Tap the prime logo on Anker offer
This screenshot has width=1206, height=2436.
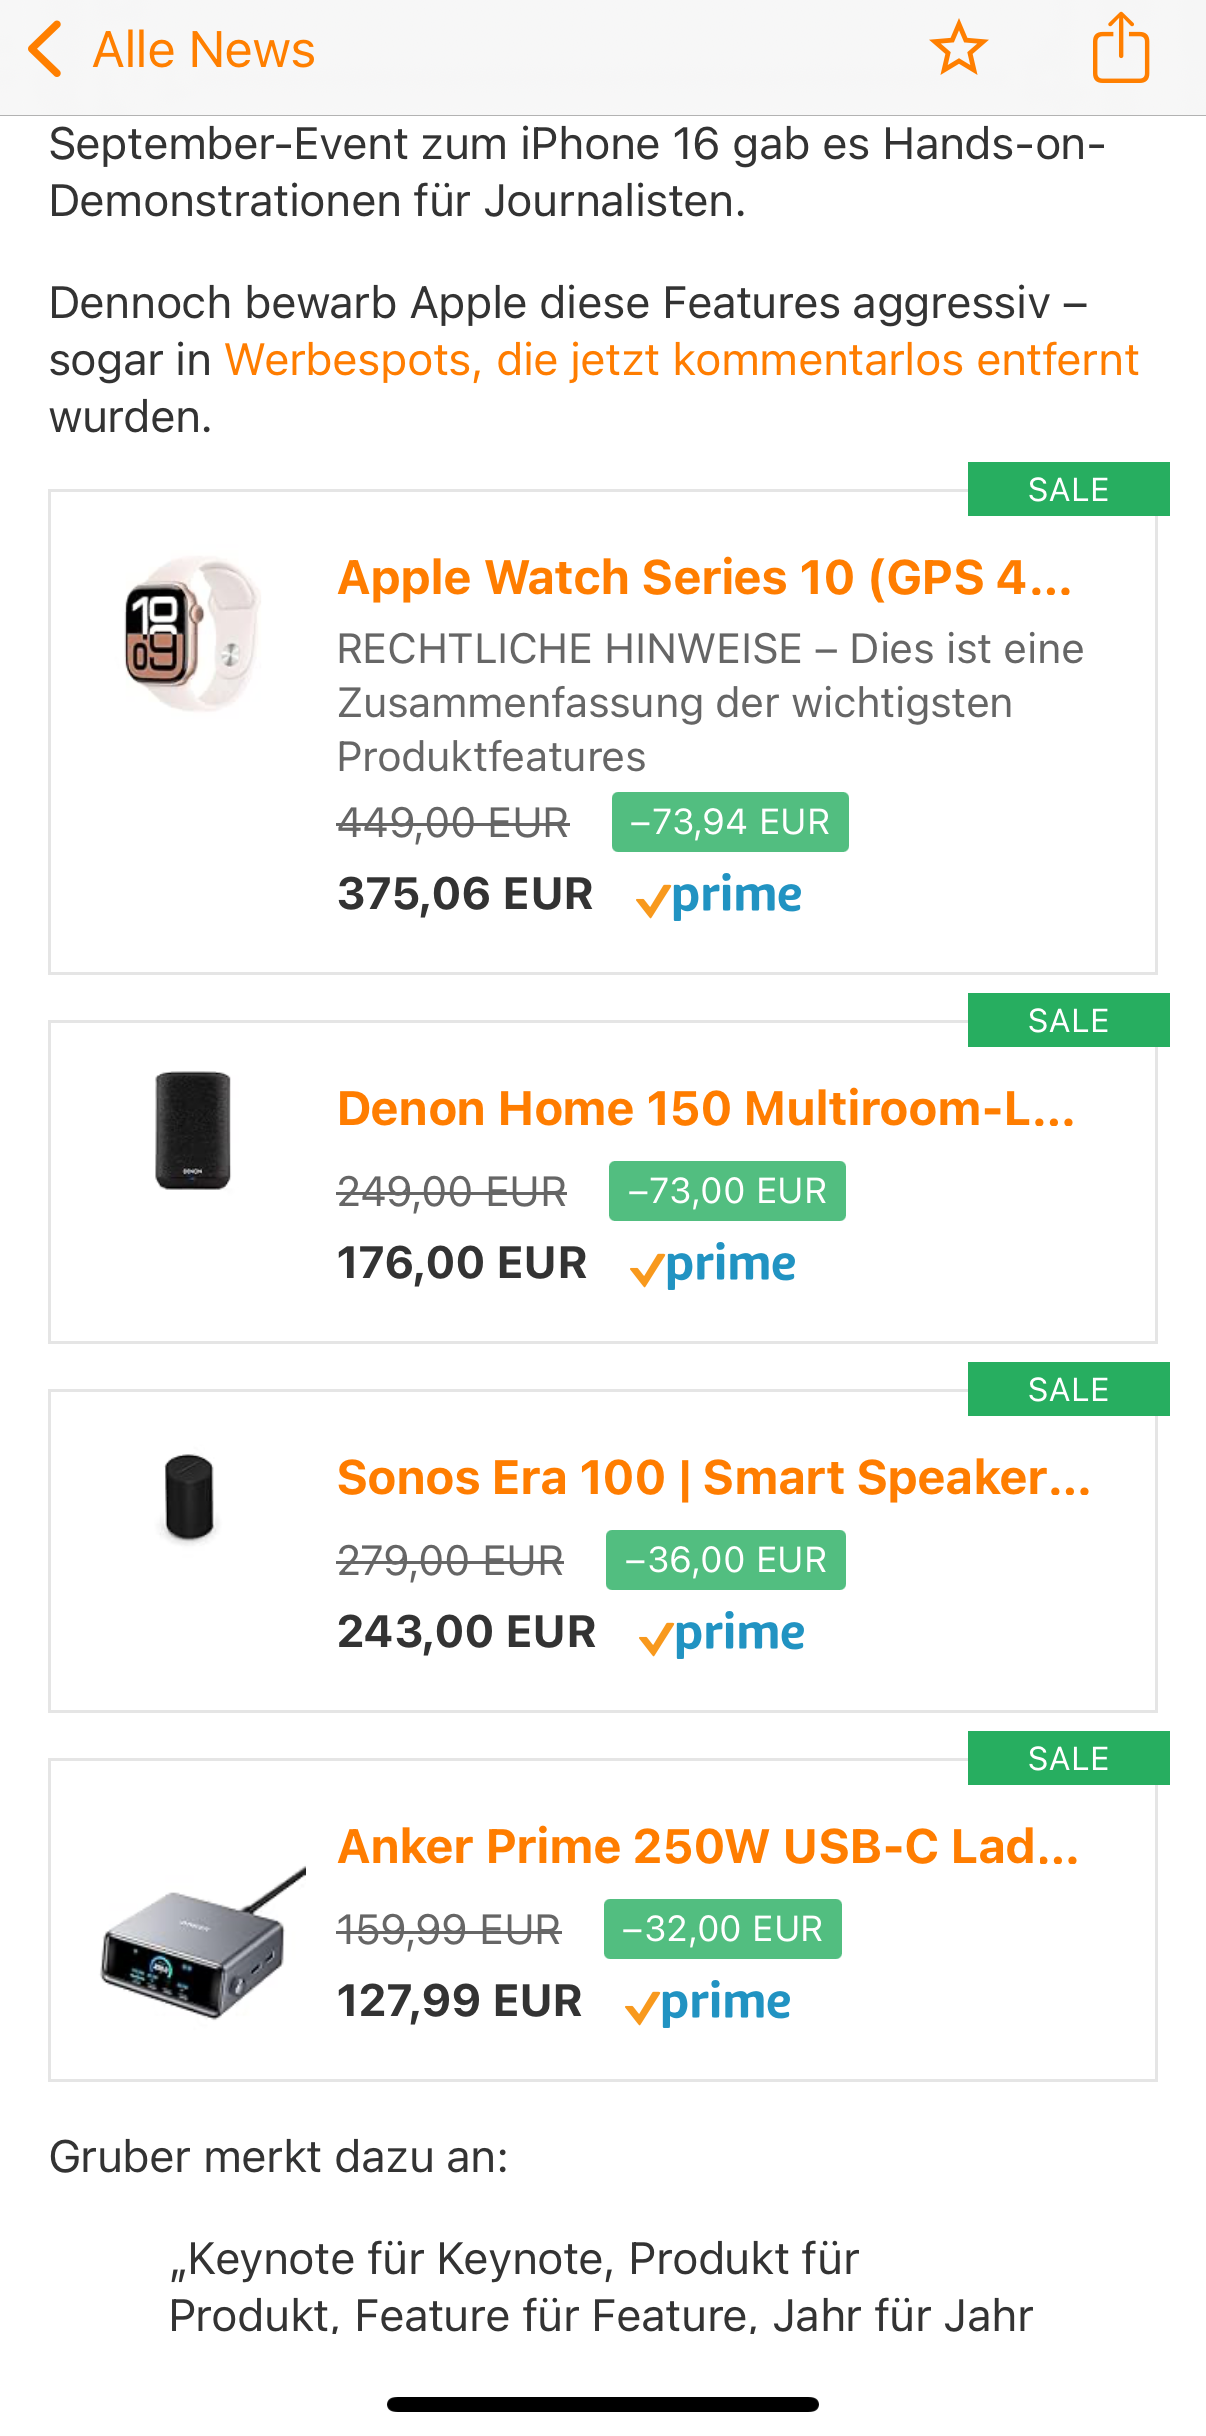point(709,2002)
